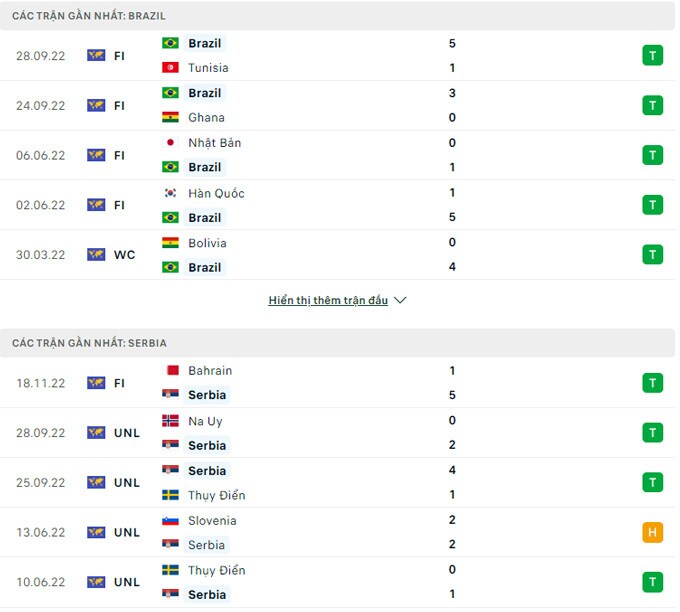Click the South Korea flag next to Hàn Quốc
Screen dimensions: 680x612
(x=170, y=193)
